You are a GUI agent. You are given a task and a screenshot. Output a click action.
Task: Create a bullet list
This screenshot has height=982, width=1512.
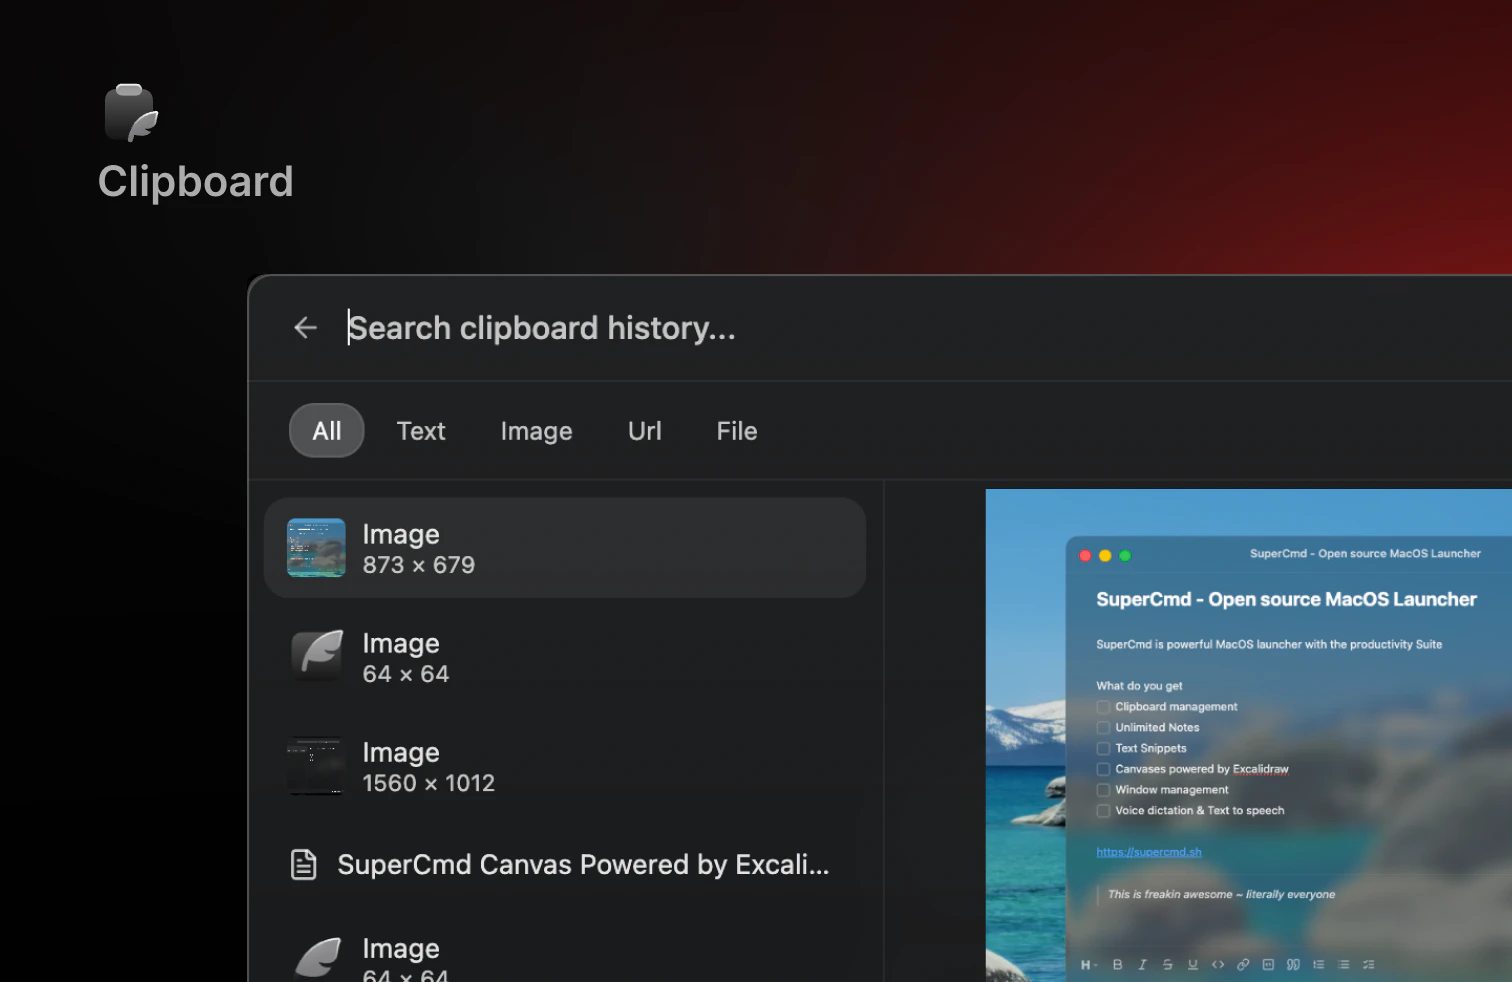click(1343, 965)
